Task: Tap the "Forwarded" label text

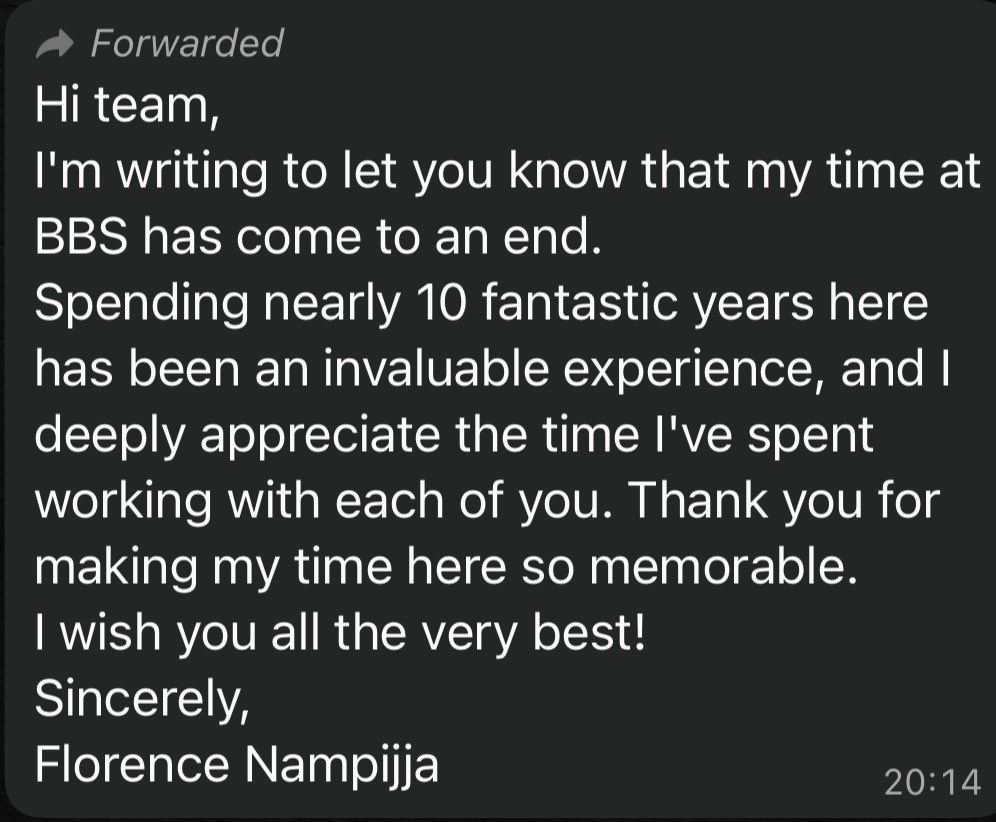Action: (186, 43)
